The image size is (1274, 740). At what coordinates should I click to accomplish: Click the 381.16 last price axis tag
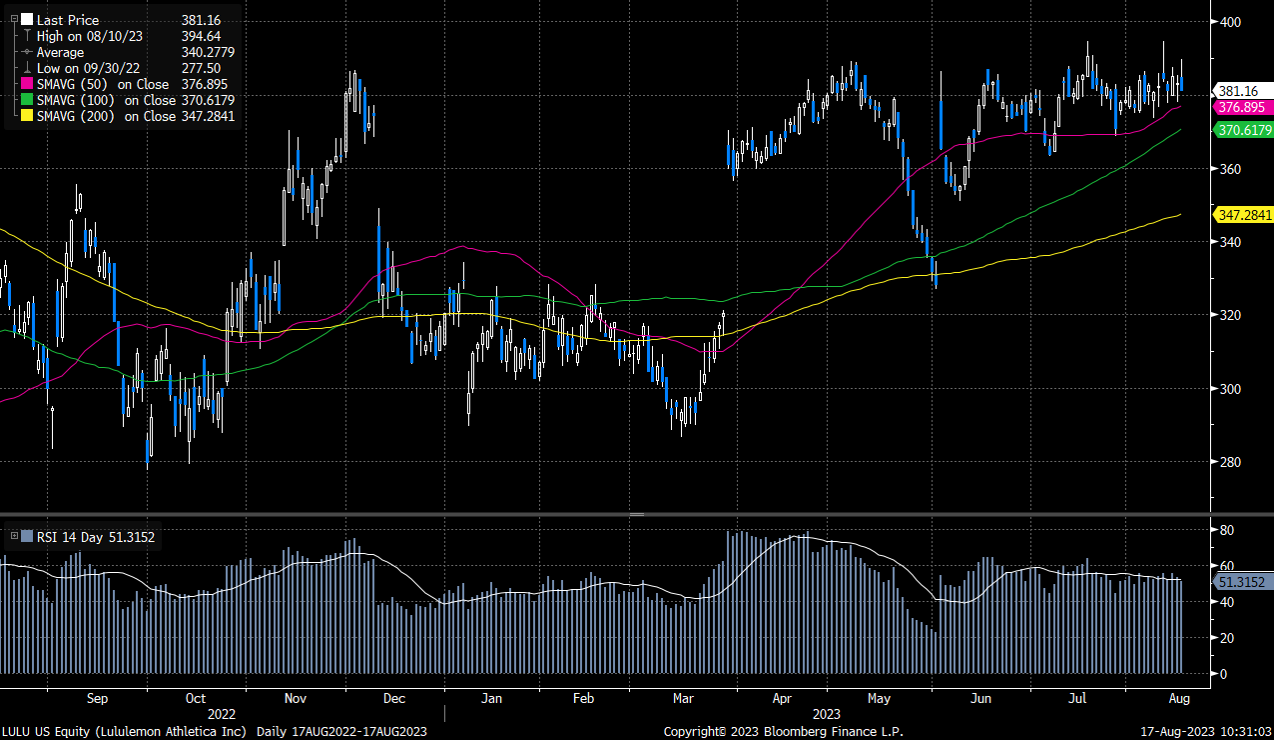[1236, 92]
